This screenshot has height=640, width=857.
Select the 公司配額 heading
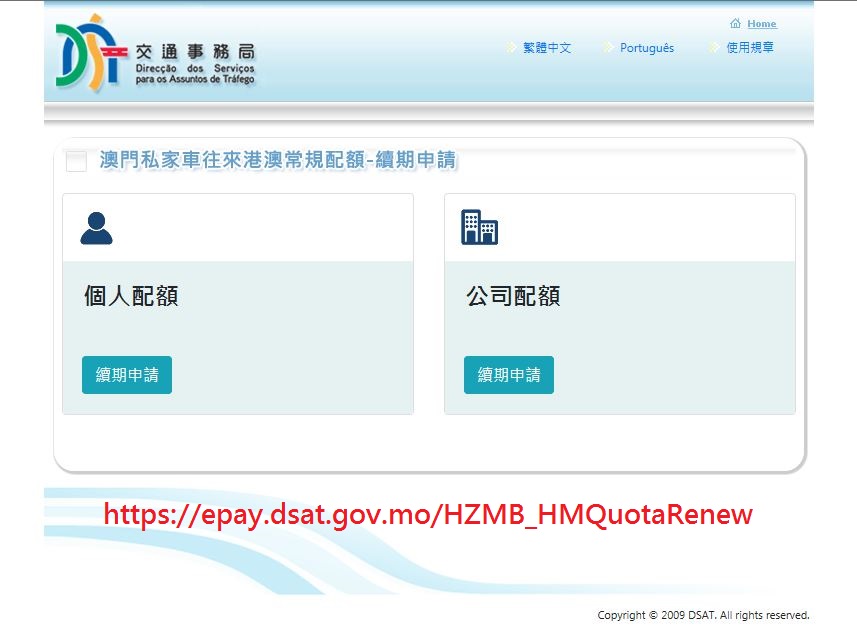tap(513, 296)
